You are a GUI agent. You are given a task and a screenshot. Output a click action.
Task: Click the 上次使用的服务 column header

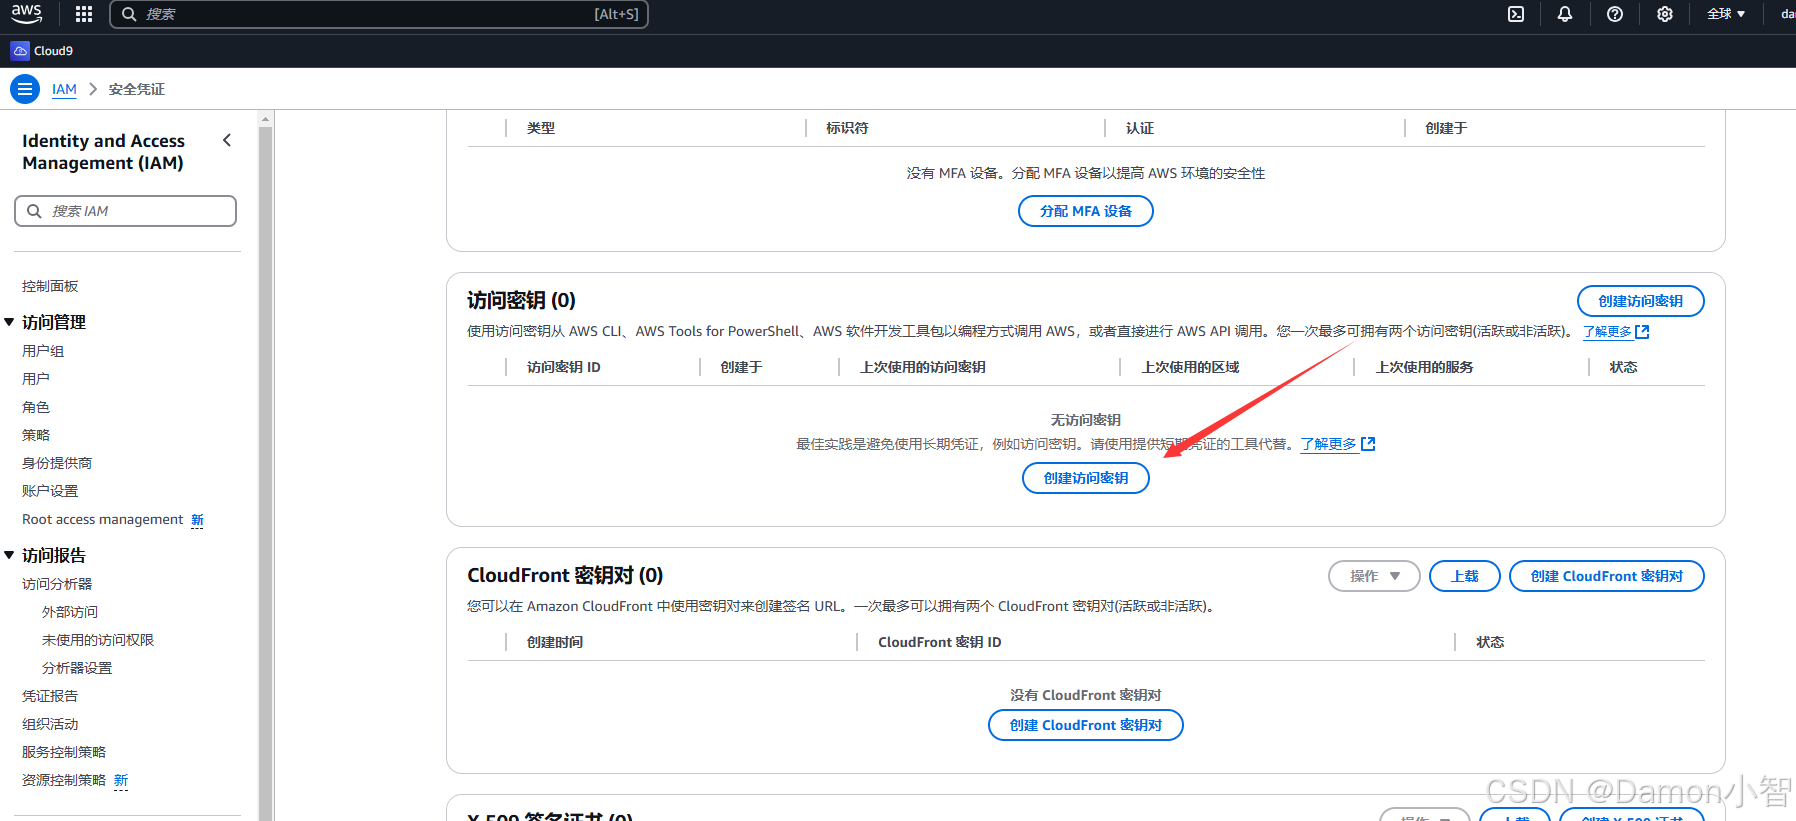click(x=1424, y=367)
